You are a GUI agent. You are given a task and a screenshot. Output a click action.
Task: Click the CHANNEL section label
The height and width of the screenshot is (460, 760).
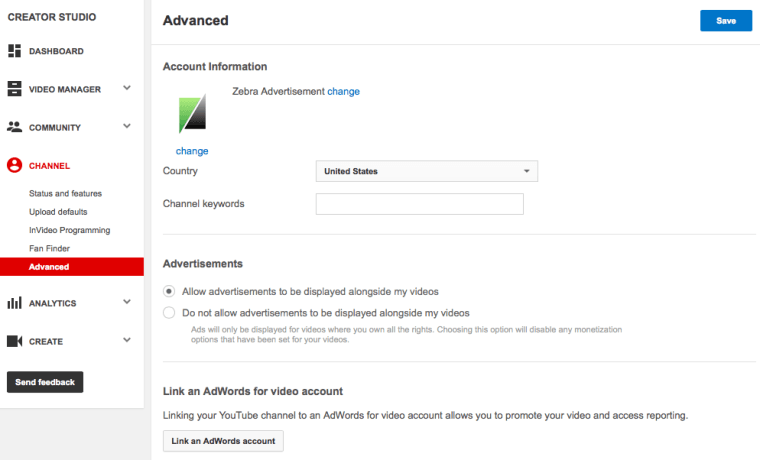click(x=49, y=166)
